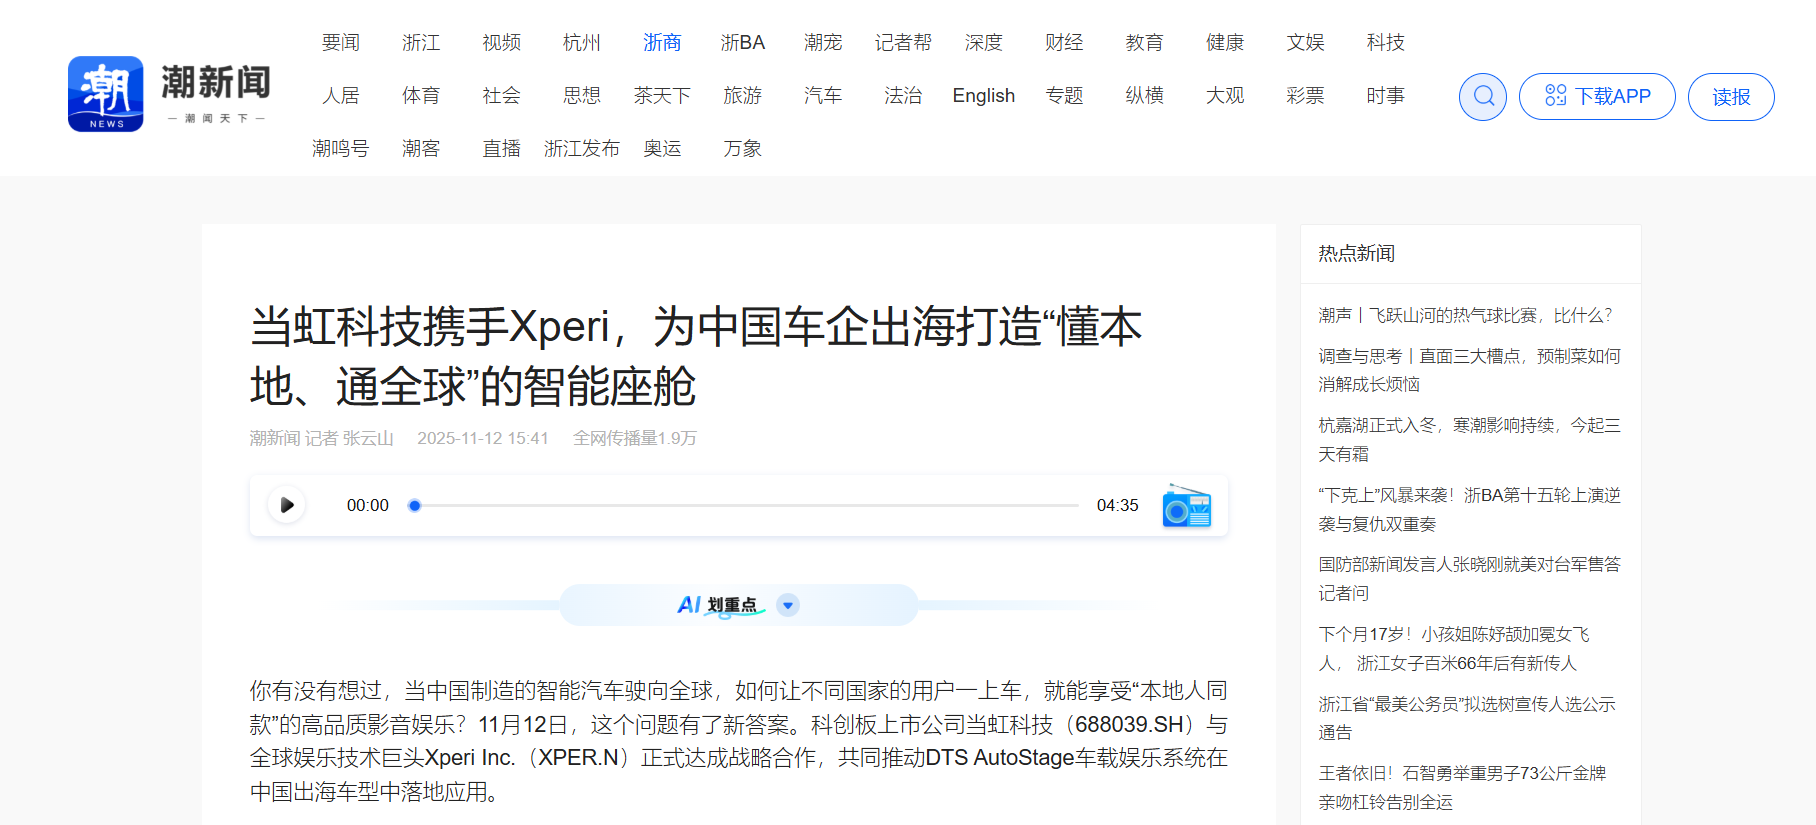Expand the AI 划重点 summary arrow
Screen dimensions: 1816x825
click(788, 605)
